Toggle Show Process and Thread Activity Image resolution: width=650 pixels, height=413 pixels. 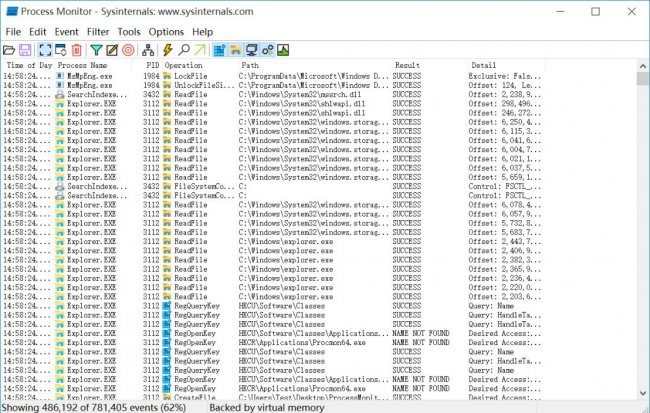267,50
